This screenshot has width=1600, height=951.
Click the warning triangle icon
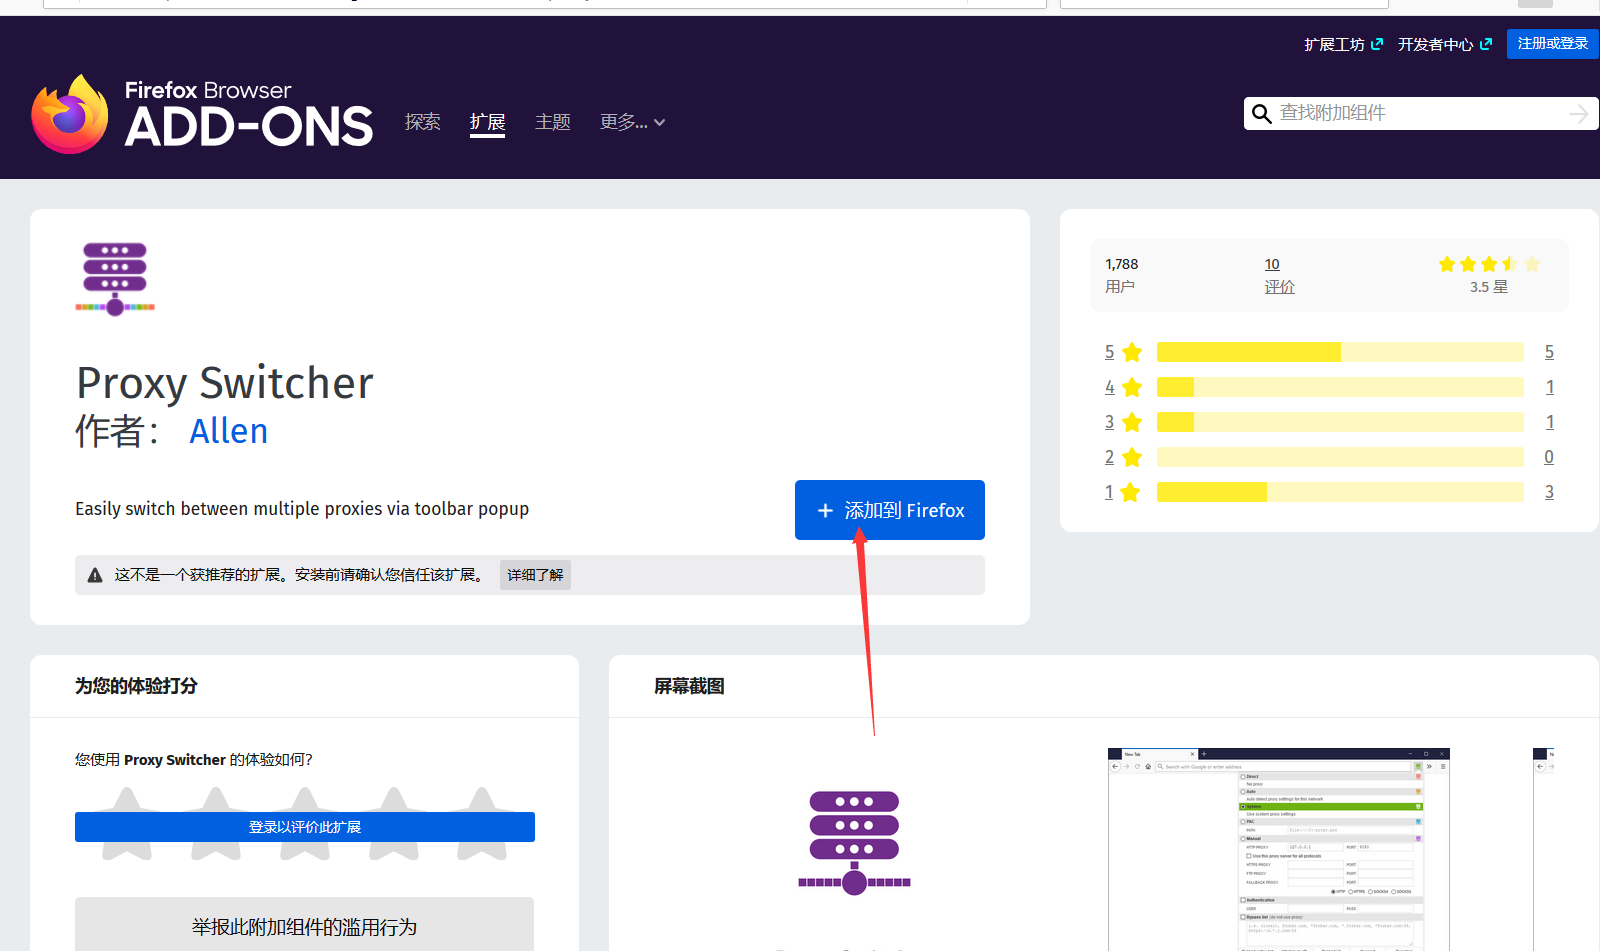point(95,575)
